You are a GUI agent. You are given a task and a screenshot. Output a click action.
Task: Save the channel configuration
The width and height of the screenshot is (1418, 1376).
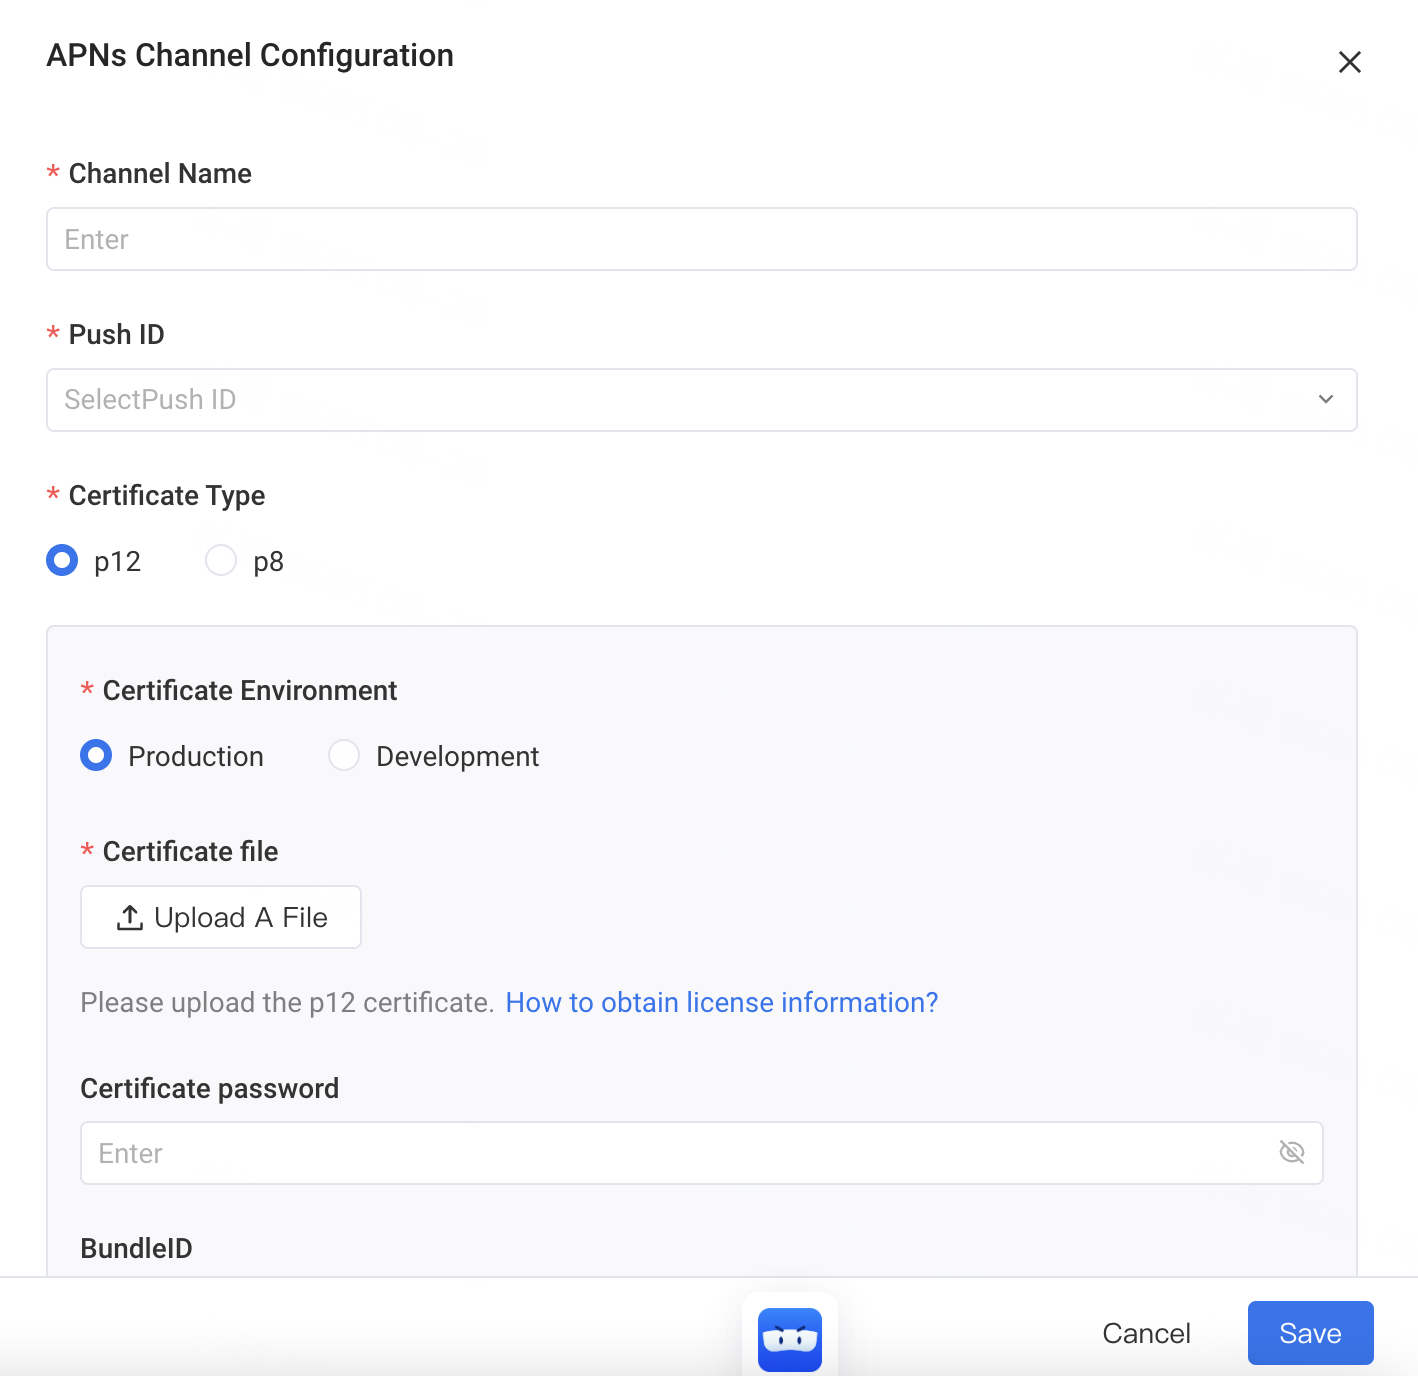coord(1310,1333)
